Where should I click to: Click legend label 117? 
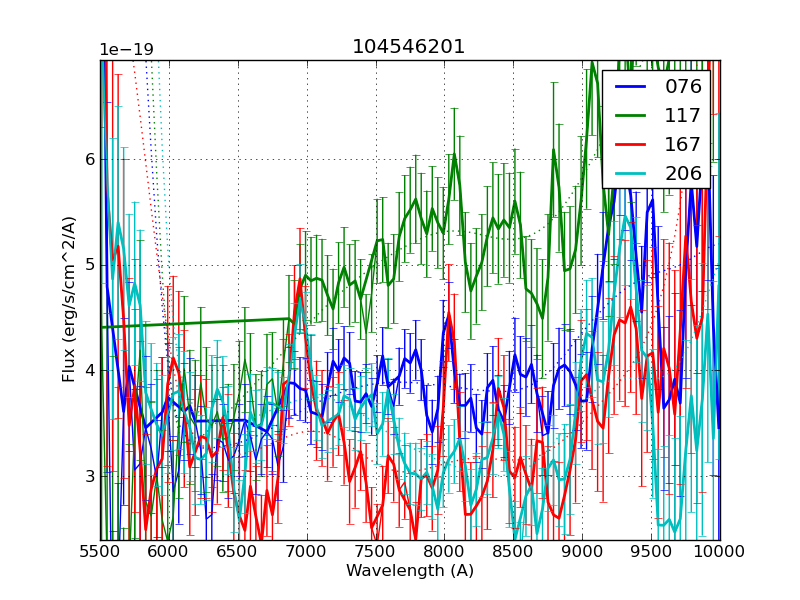pos(683,116)
